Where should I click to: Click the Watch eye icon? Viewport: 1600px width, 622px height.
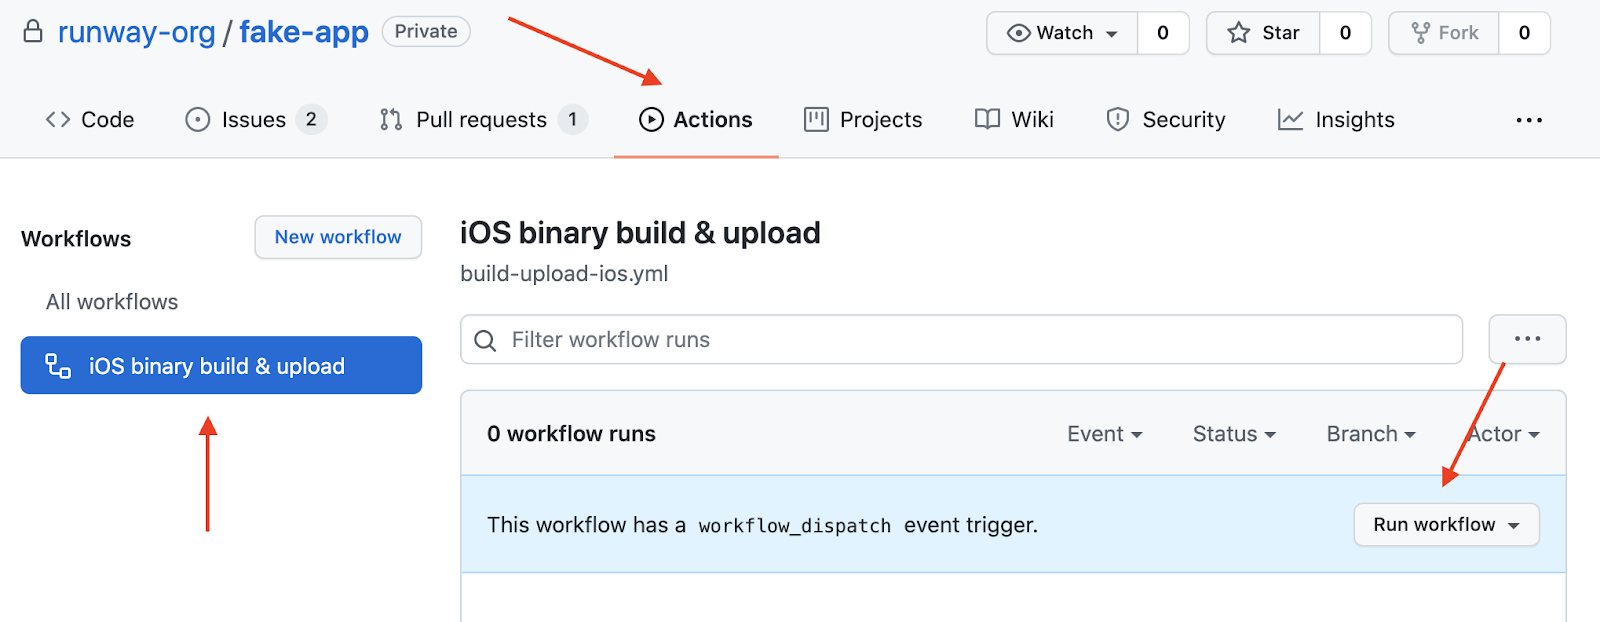(1018, 33)
